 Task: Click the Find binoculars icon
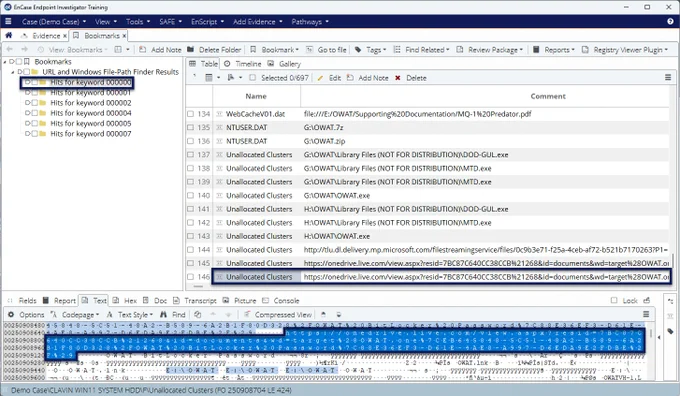point(163,314)
